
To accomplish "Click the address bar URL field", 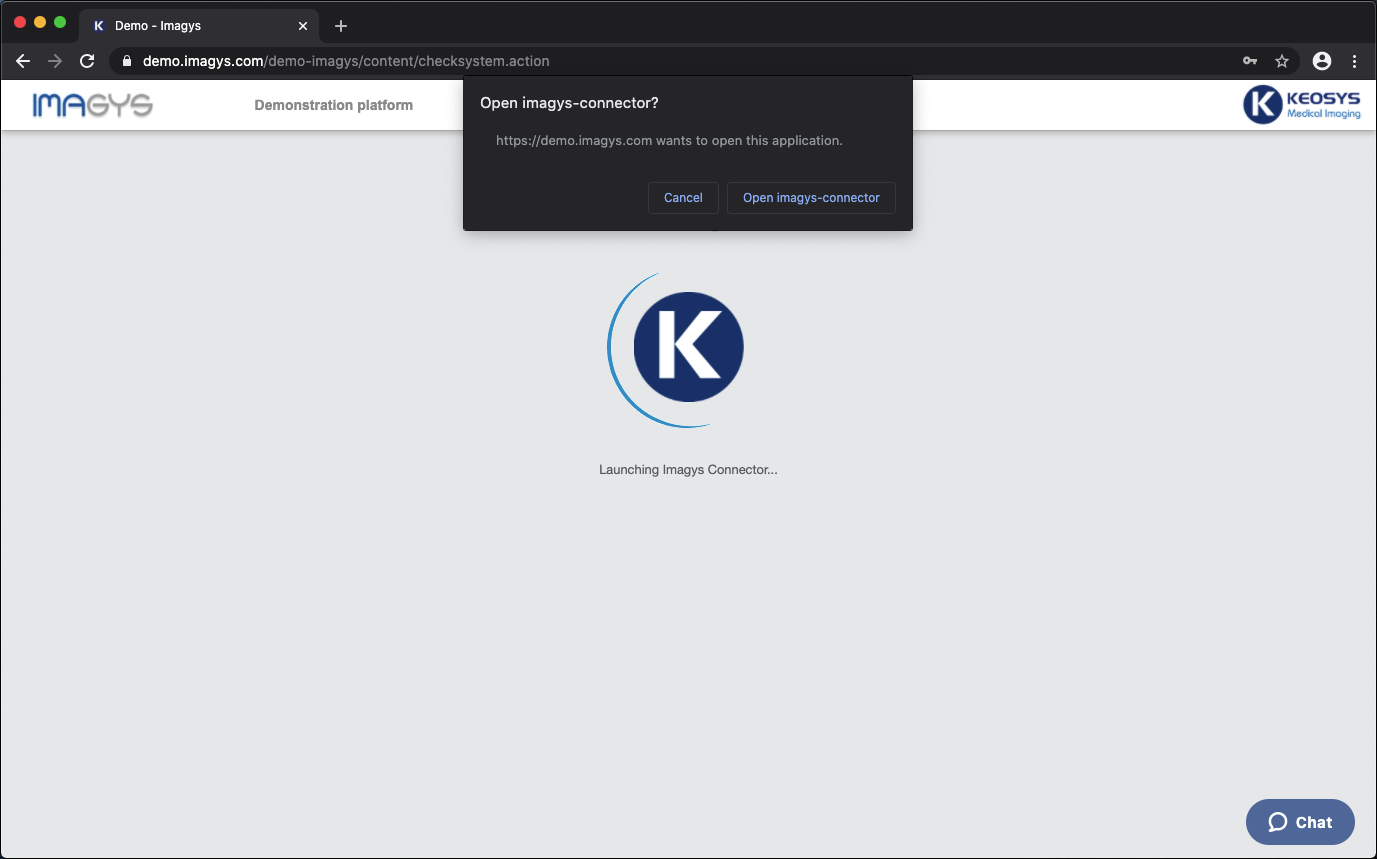I will coord(600,61).
